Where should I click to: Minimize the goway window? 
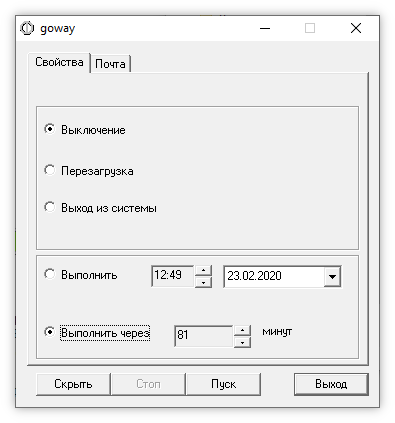(265, 28)
